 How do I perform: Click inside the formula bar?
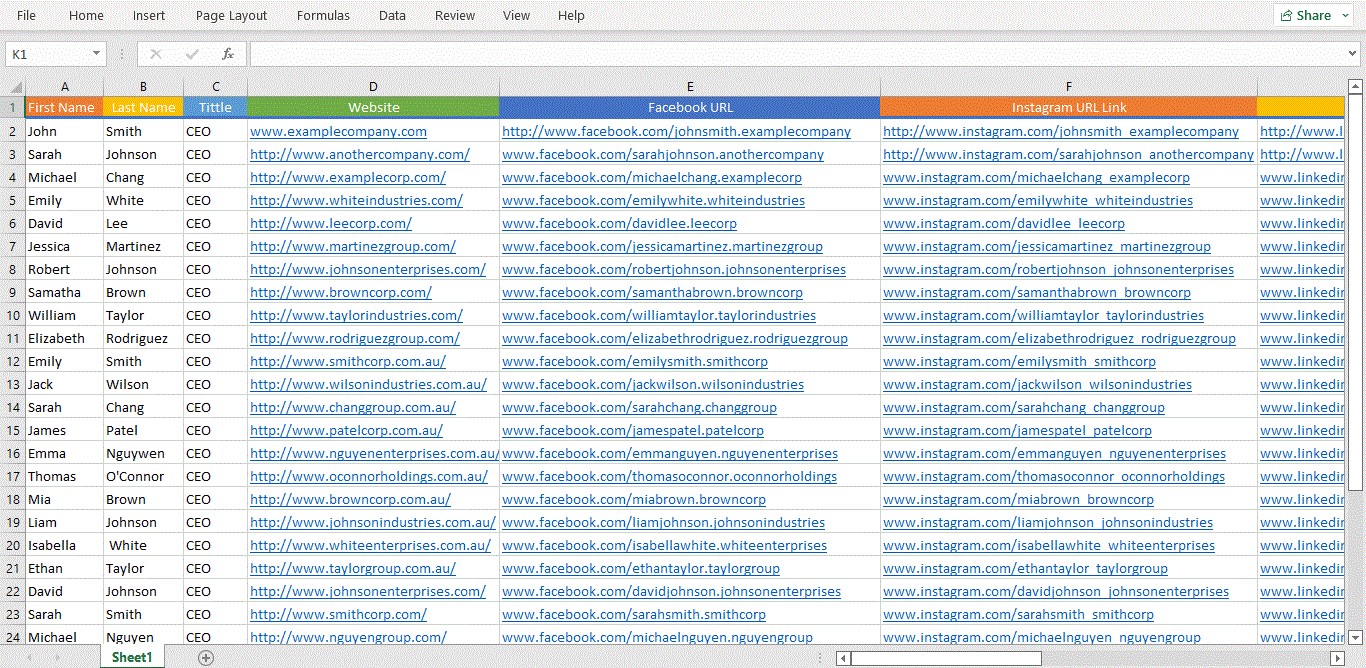pos(798,54)
